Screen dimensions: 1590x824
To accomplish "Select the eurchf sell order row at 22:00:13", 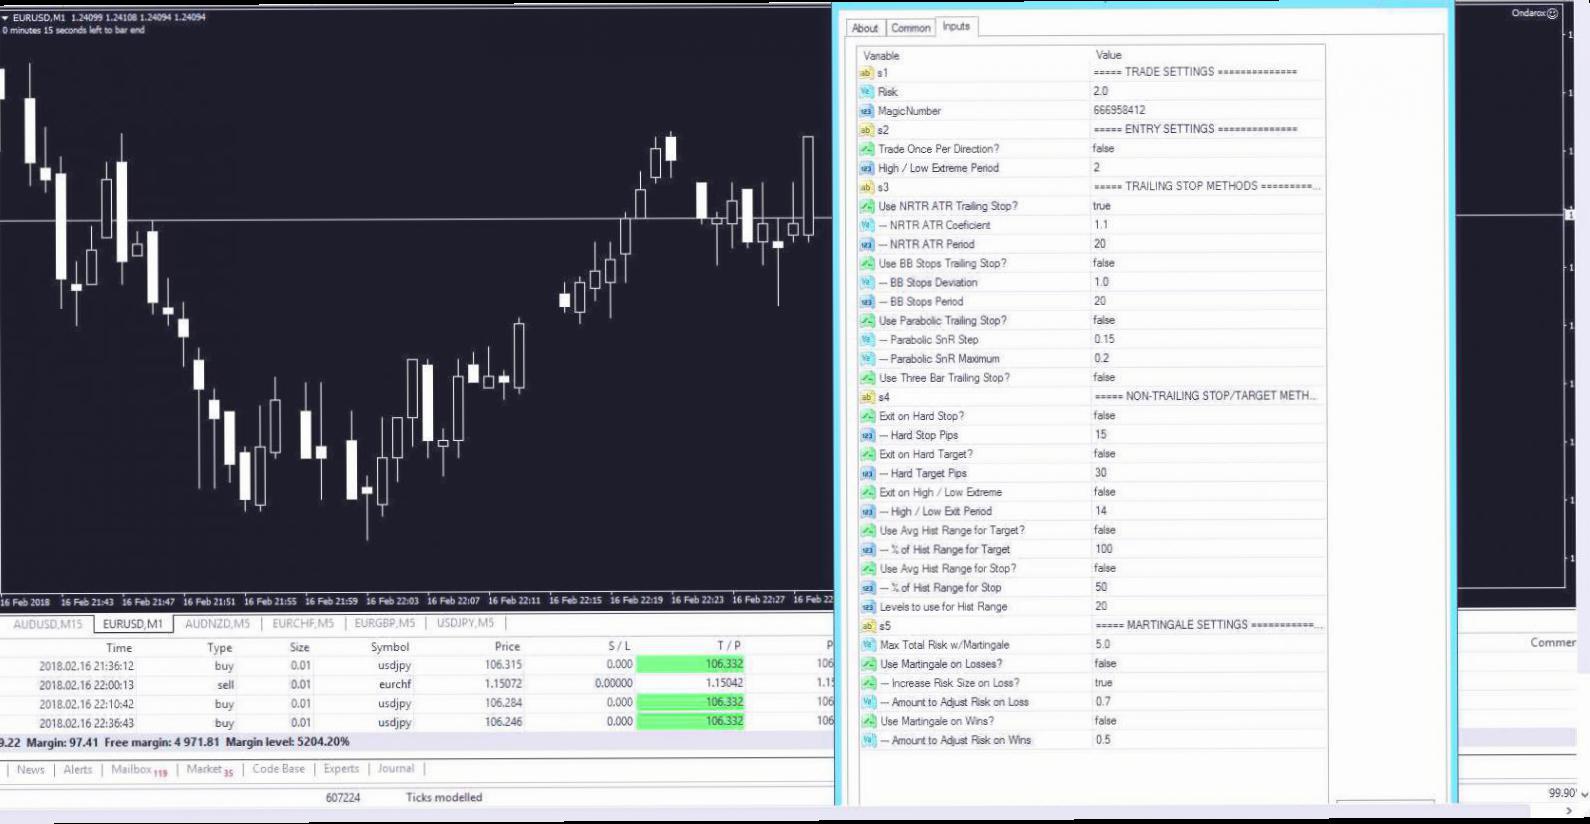I will pyautogui.click(x=416, y=685).
